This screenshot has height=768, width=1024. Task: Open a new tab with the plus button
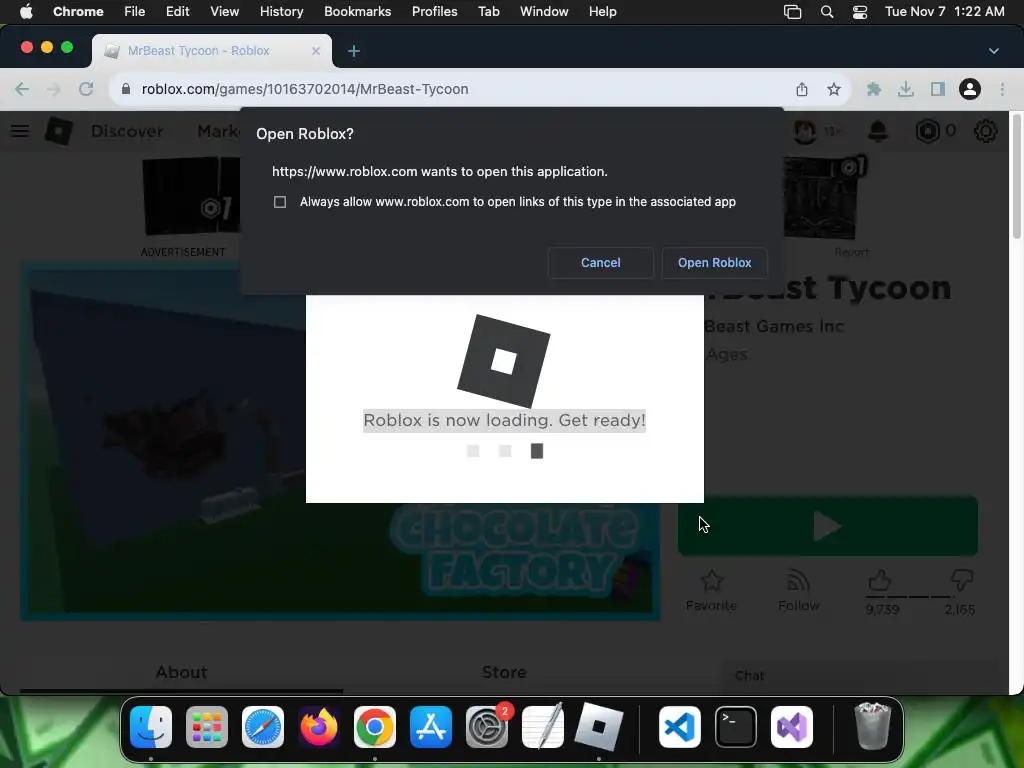pyautogui.click(x=354, y=51)
